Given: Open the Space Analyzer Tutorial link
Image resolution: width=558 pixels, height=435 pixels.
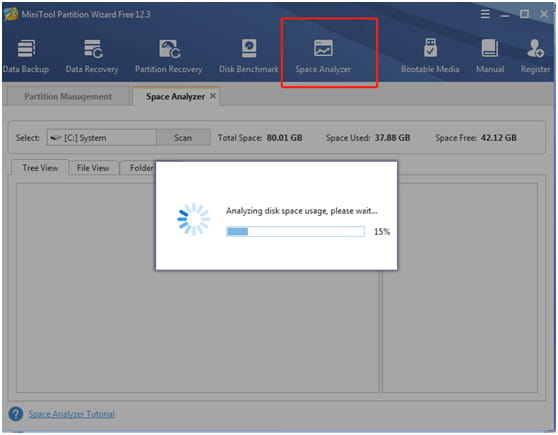Looking at the screenshot, I should (x=72, y=414).
